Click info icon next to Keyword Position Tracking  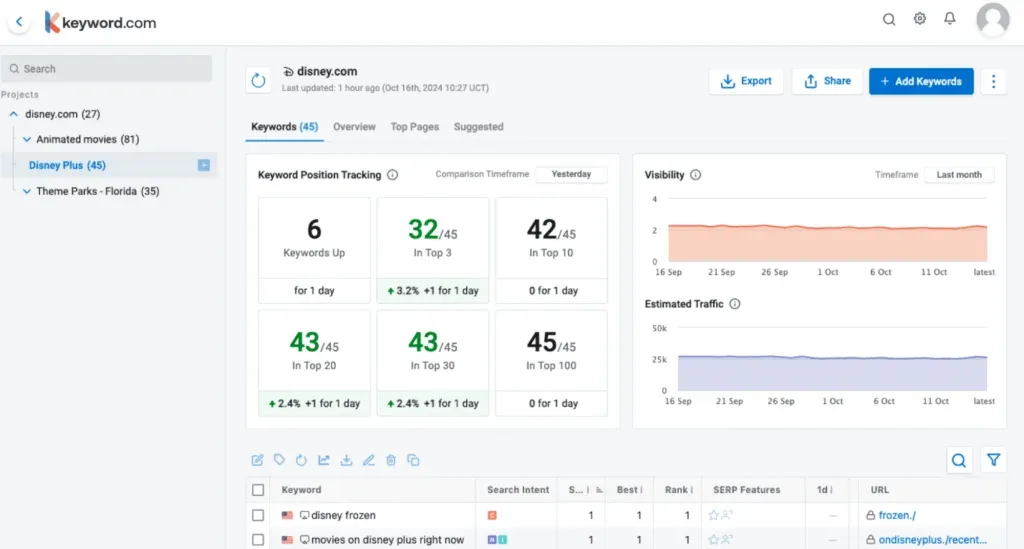coord(392,175)
